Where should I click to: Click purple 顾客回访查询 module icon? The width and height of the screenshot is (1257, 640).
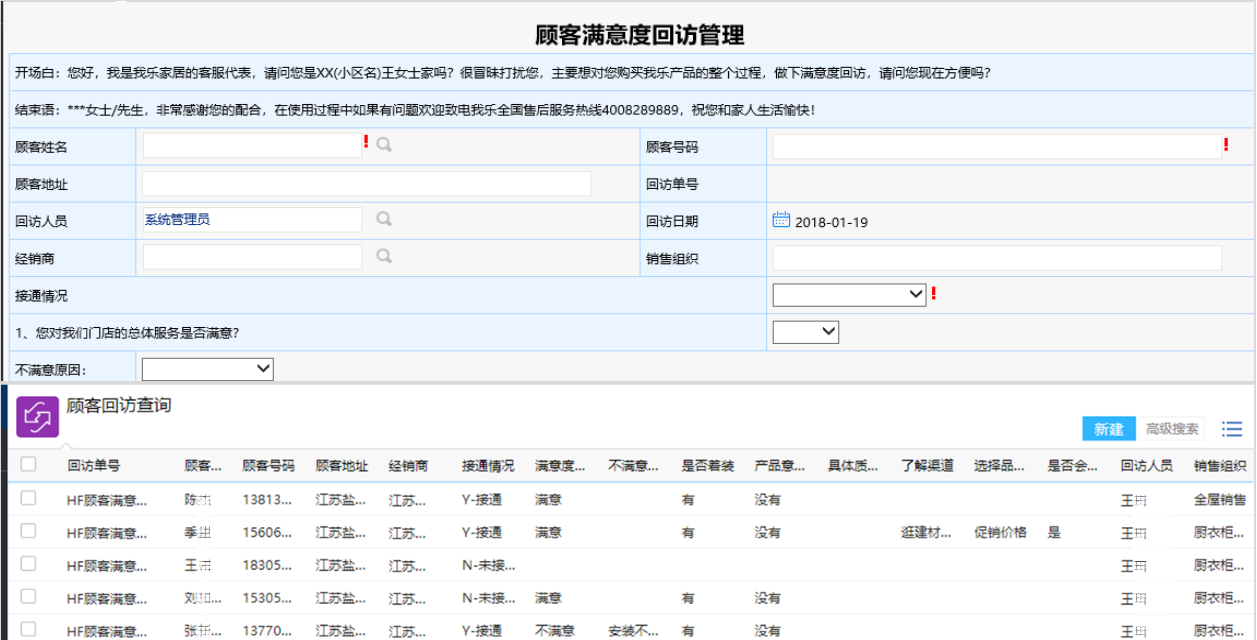tap(38, 415)
